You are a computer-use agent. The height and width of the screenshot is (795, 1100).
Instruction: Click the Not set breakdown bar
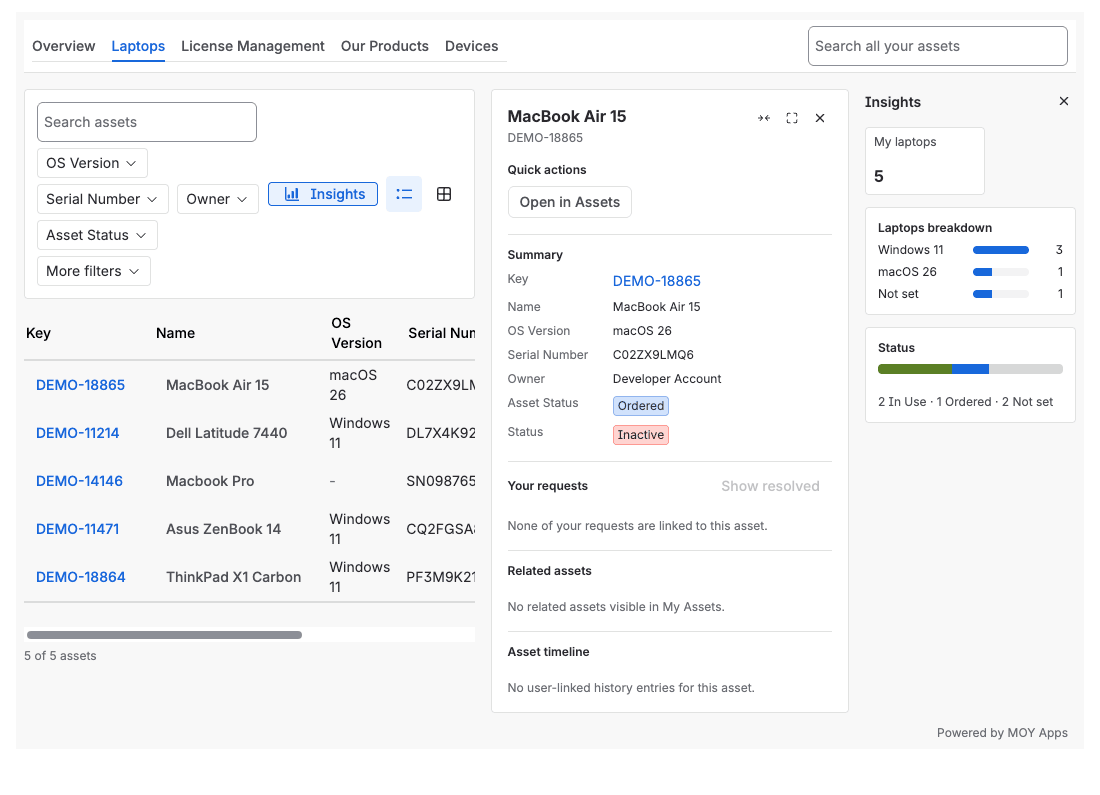pos(1000,294)
